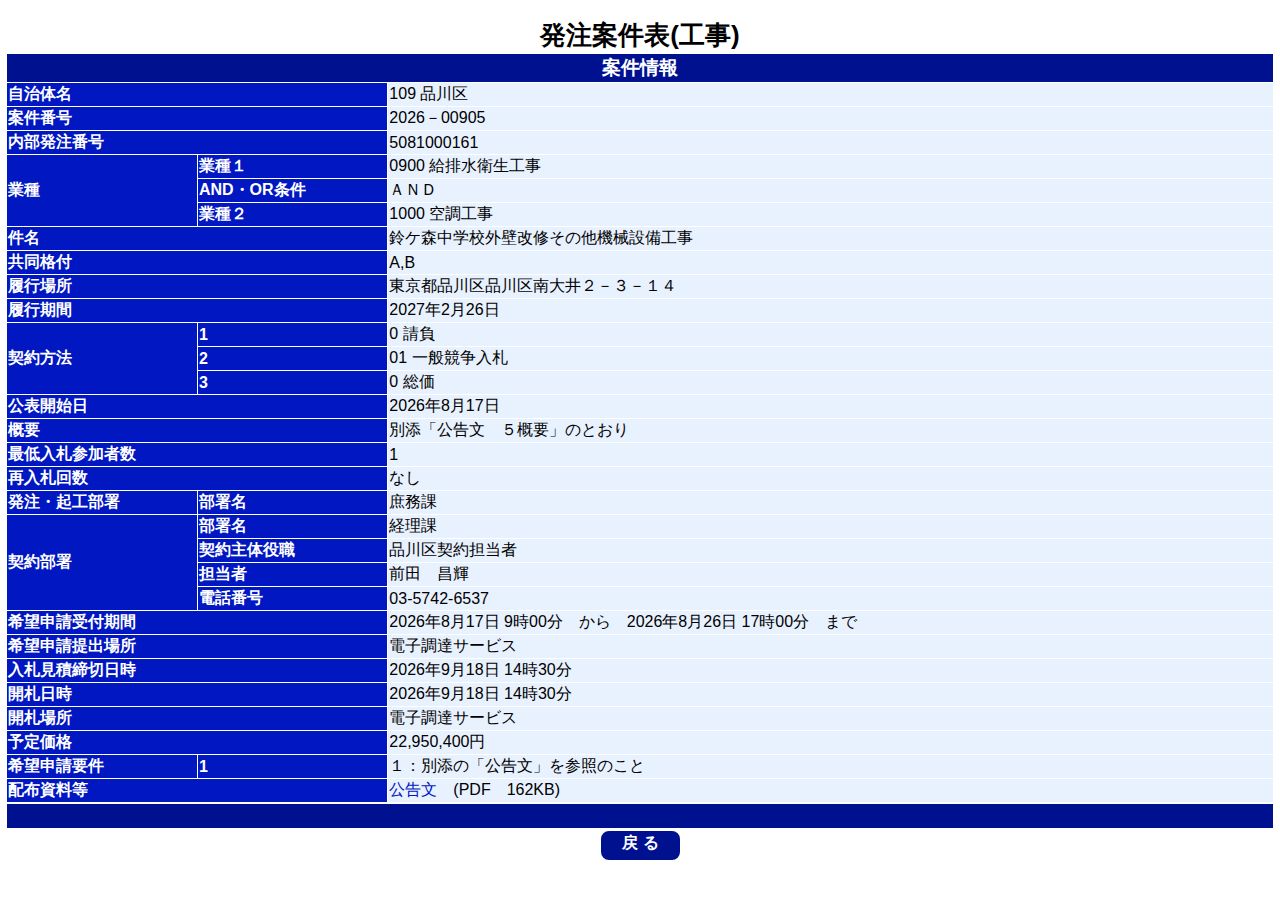Click the AND・OR条件 label
Image resolution: width=1280 pixels, height=900 pixels.
tap(252, 190)
